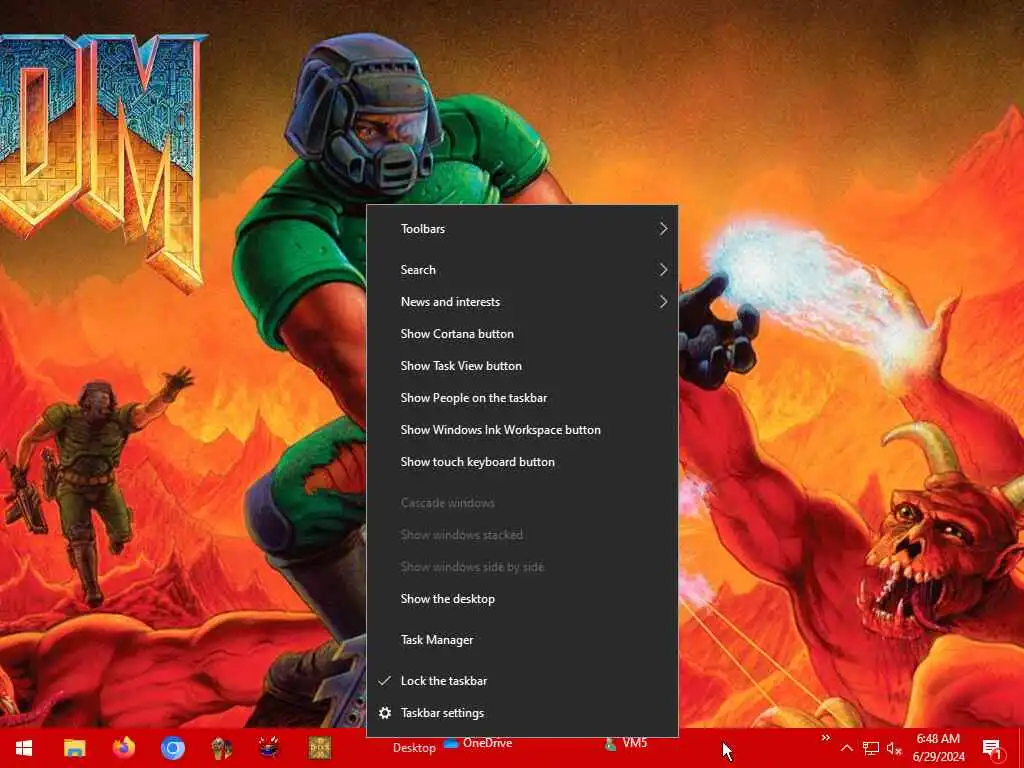Click the Desktop toolbar label on taskbar
Image resolution: width=1024 pixels, height=768 pixels.
pyautogui.click(x=414, y=748)
